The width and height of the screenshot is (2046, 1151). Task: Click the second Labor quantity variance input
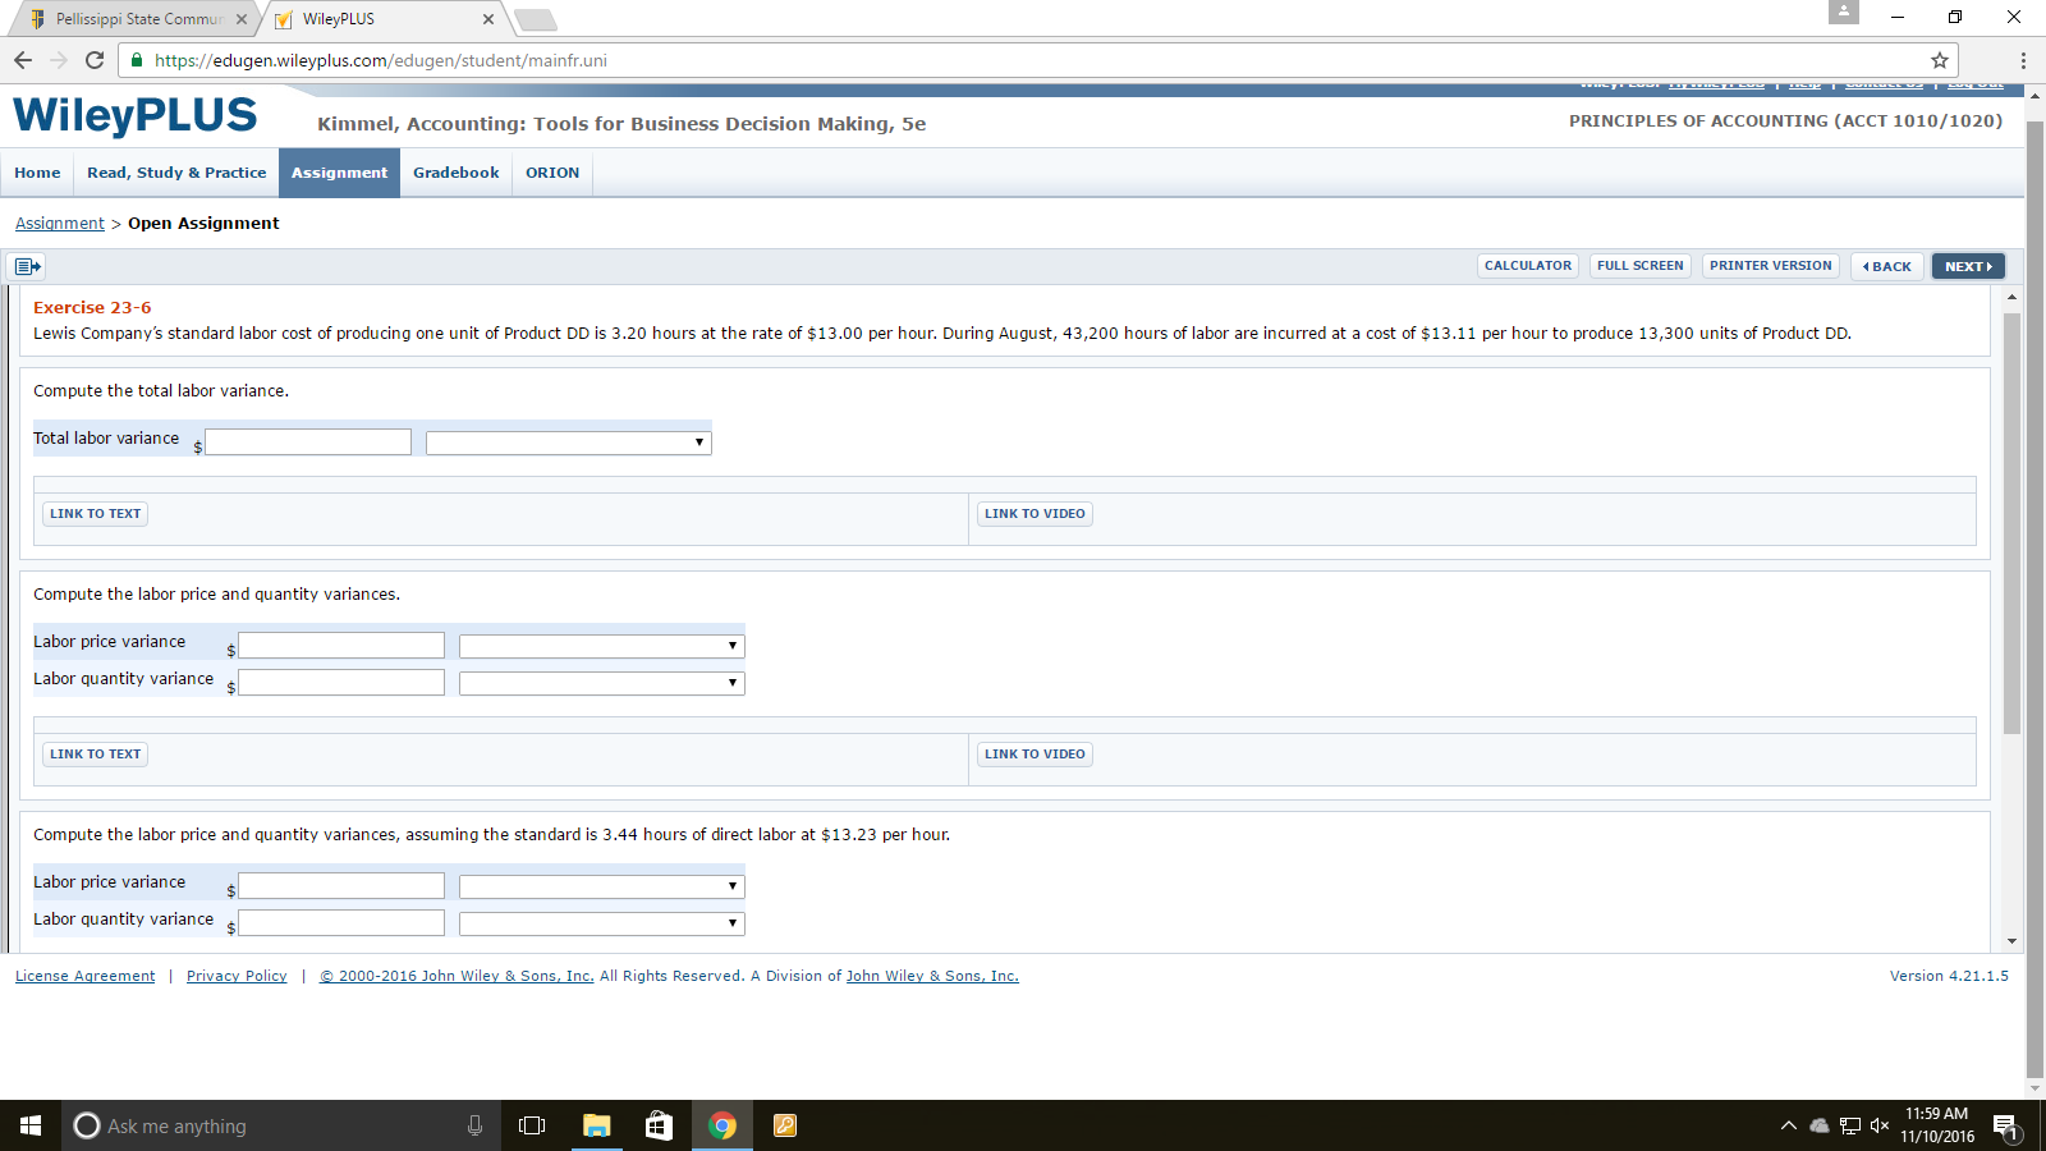tap(341, 922)
